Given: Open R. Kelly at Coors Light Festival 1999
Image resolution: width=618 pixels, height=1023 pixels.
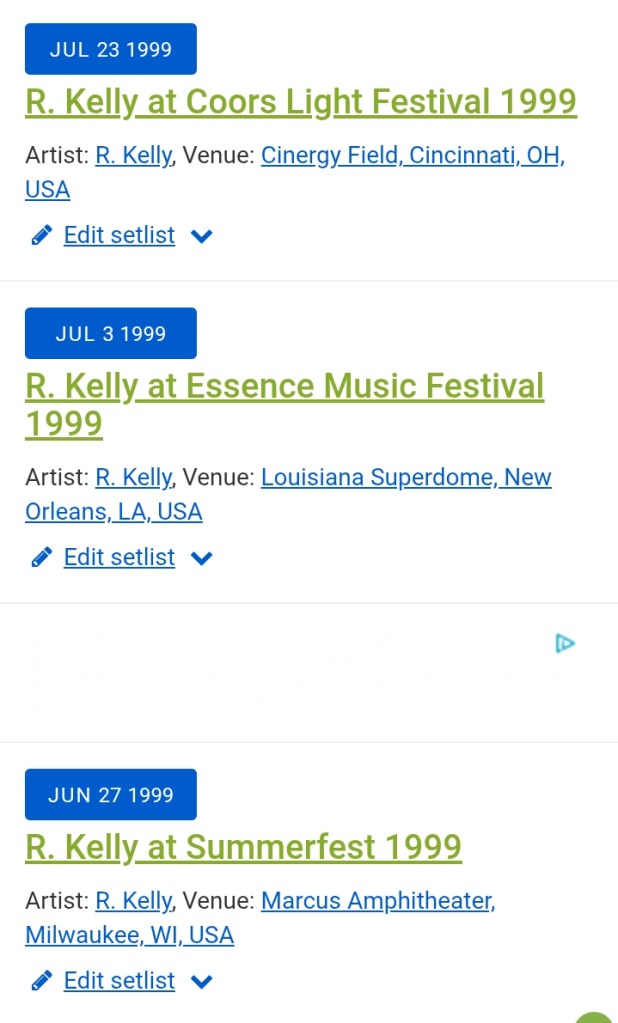Looking at the screenshot, I should (300, 102).
